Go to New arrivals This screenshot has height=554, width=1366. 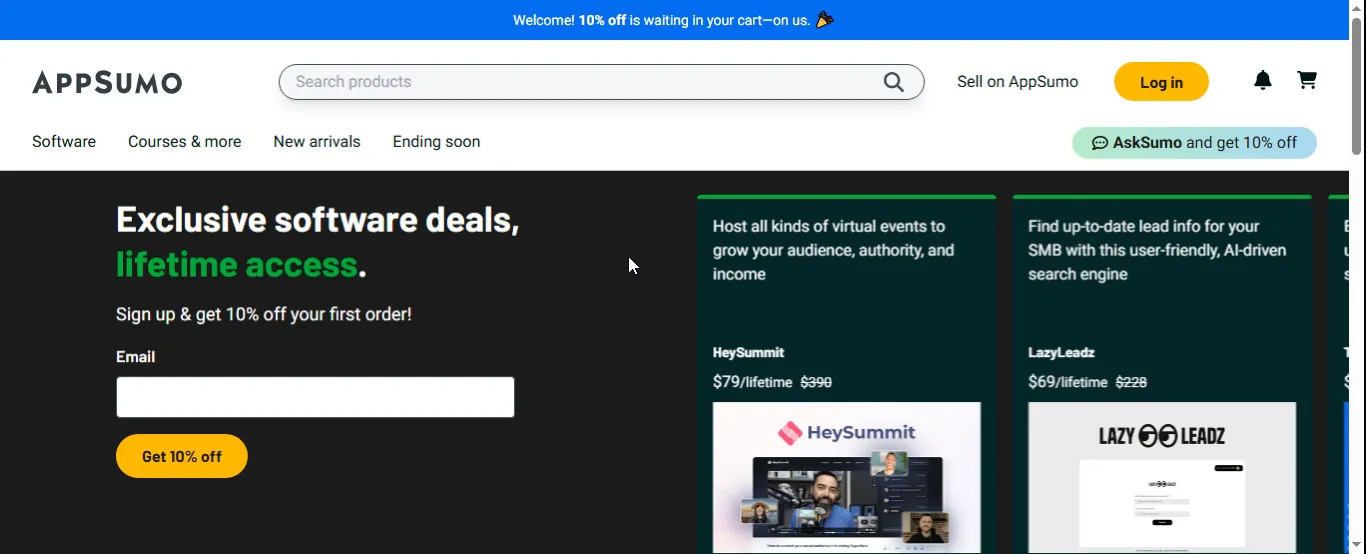point(317,142)
